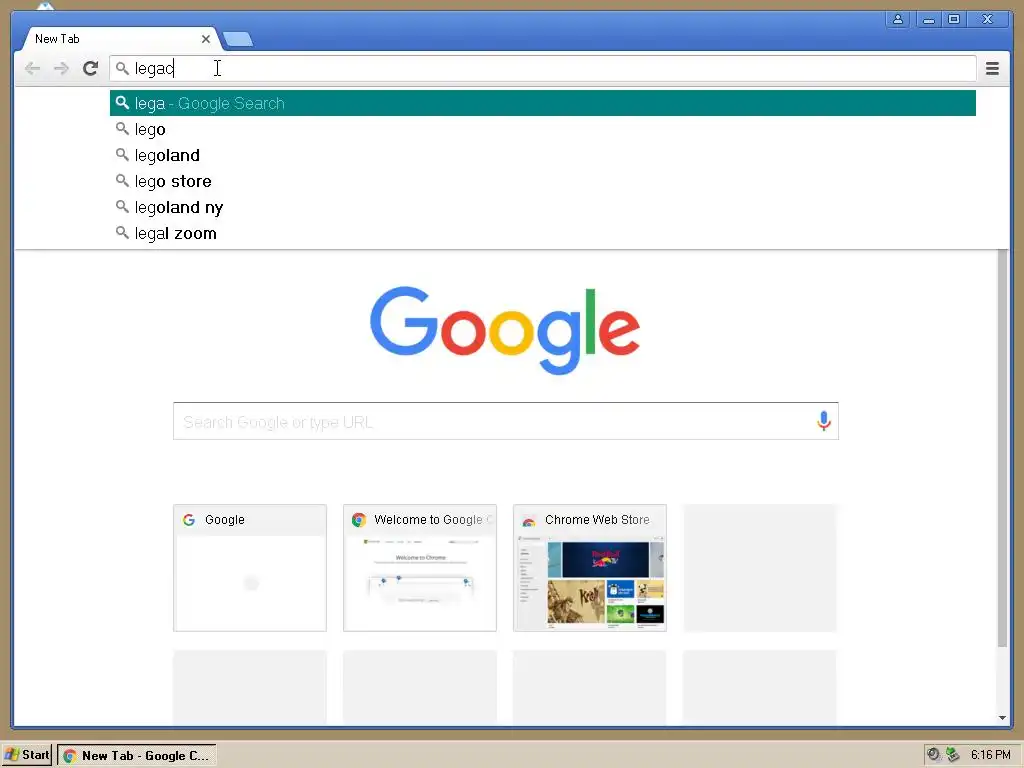The height and width of the screenshot is (768, 1024).
Task: Click the 6:16 PM taskbar clock
Action: click(991, 755)
